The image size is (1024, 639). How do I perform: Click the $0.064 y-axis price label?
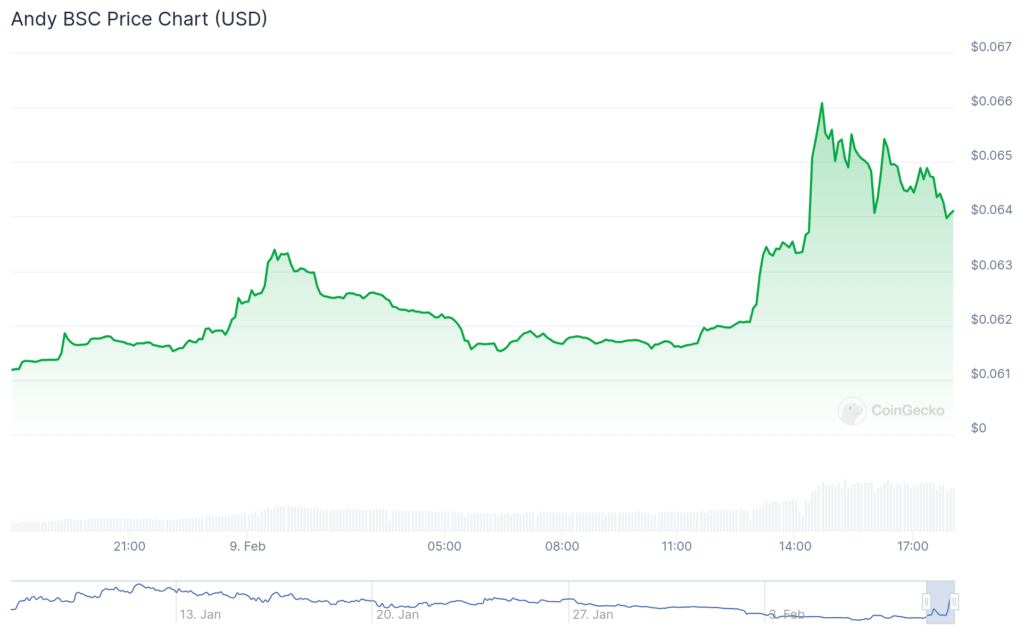click(x=991, y=210)
